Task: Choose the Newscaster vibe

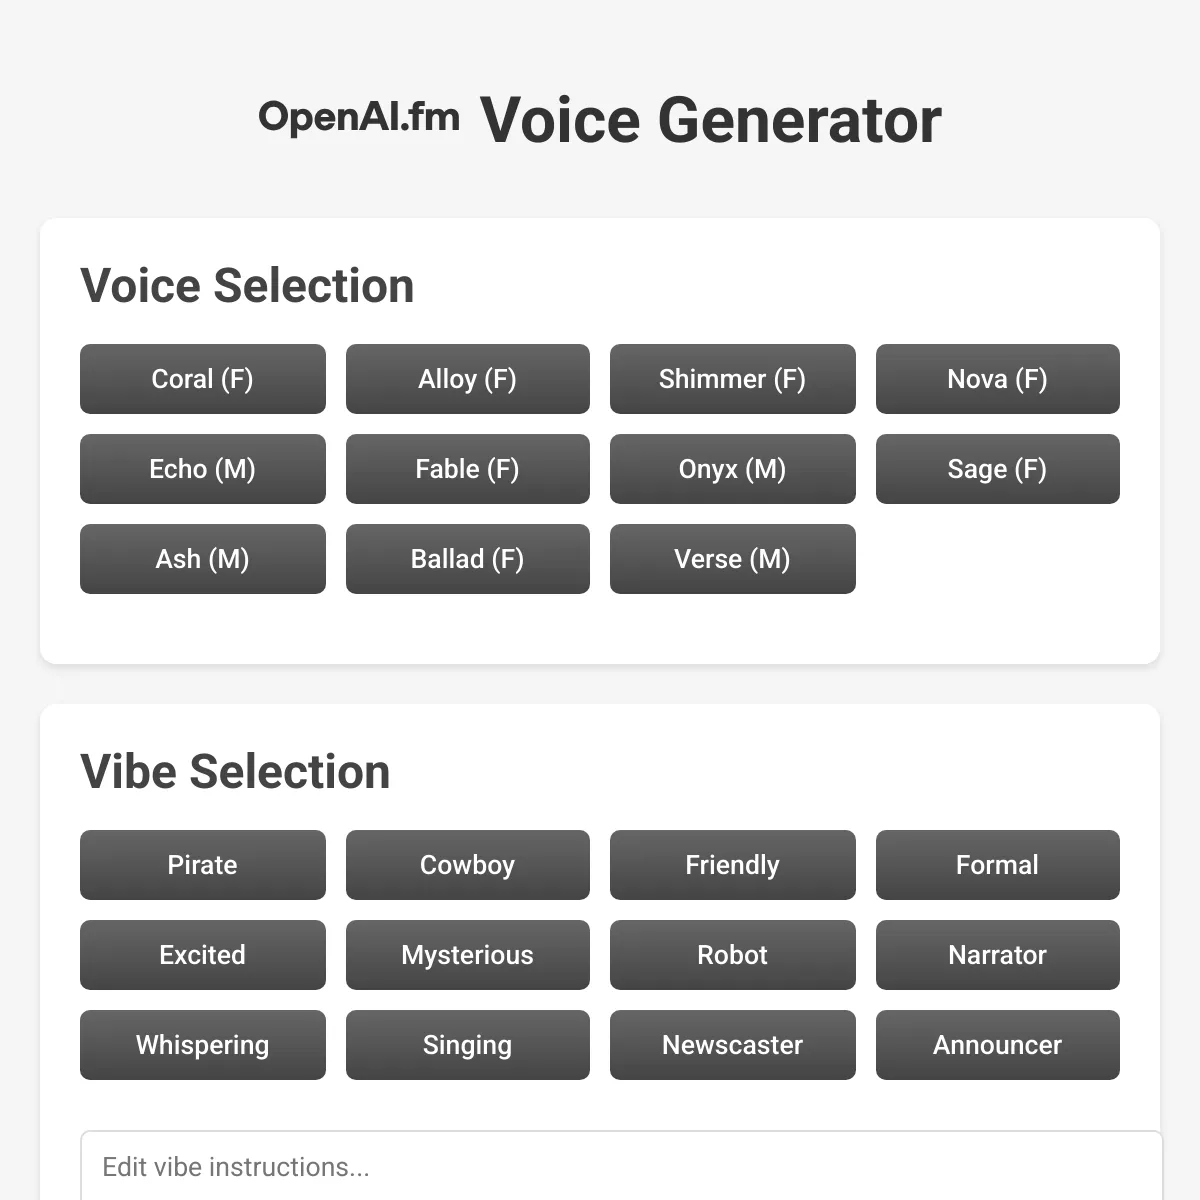Action: tap(732, 1045)
